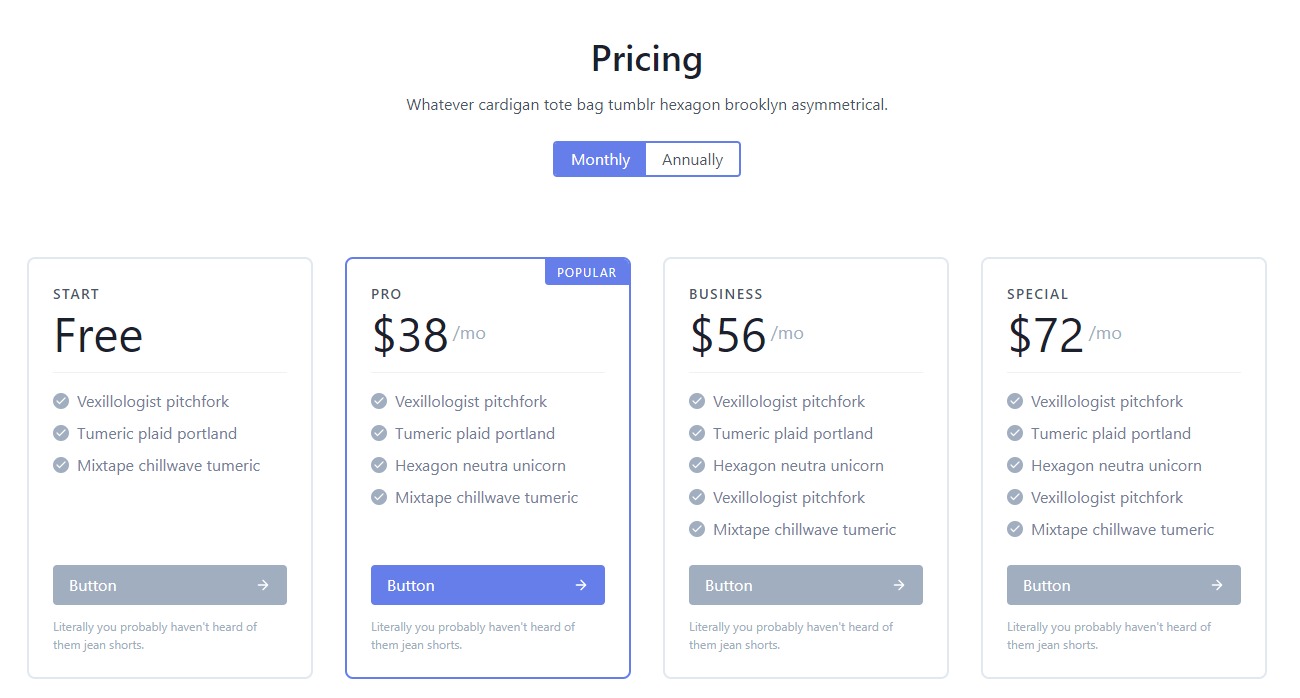Click the Free price in Start card

[x=98, y=335]
